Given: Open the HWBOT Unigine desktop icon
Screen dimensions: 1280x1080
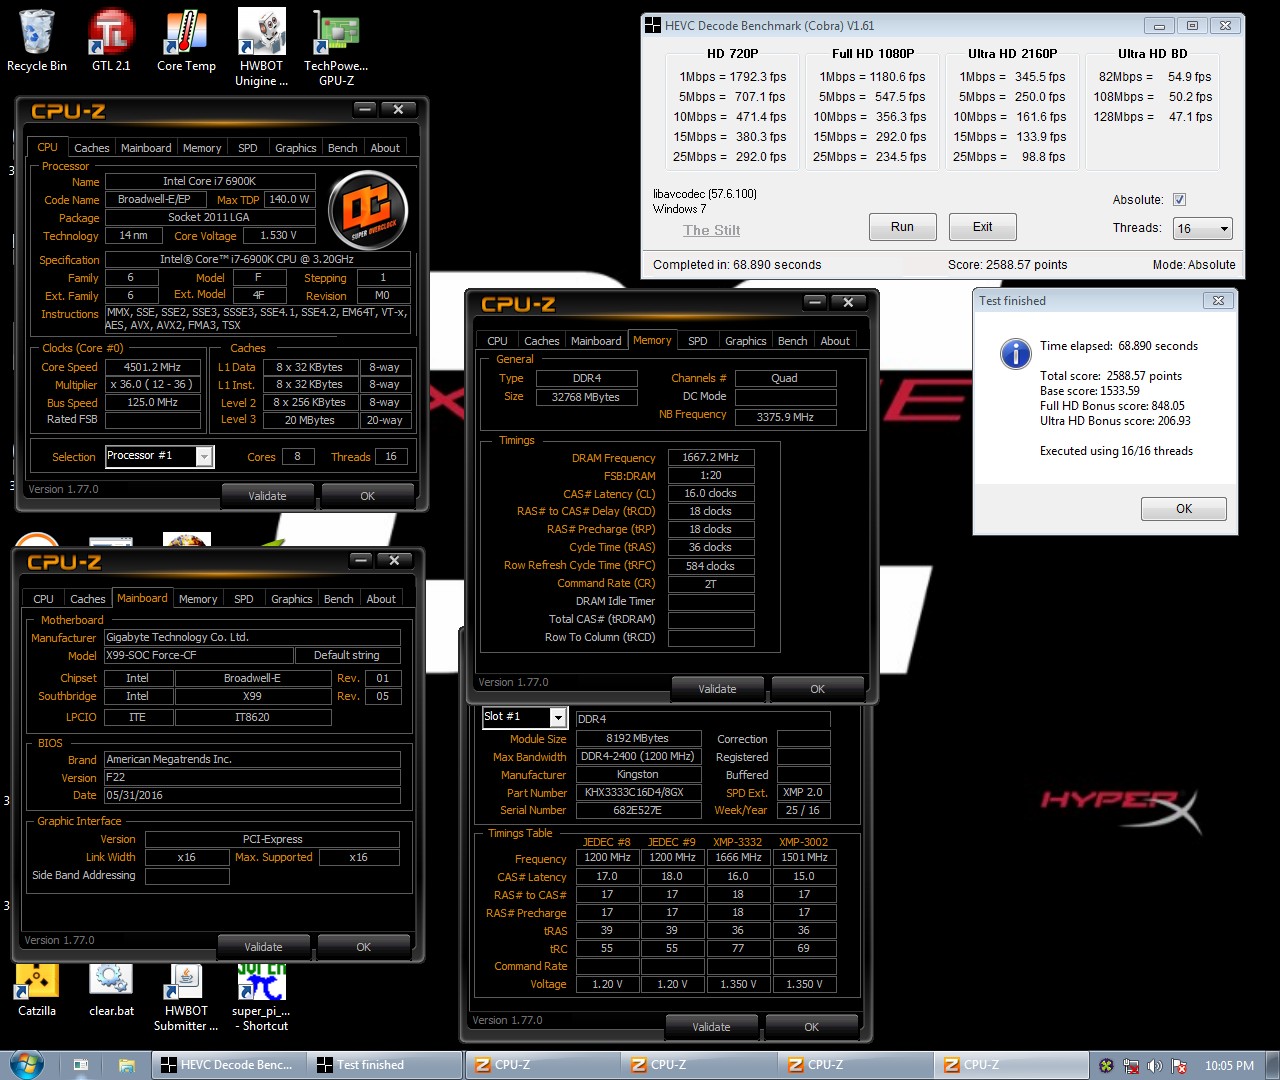Looking at the screenshot, I should click(x=261, y=48).
